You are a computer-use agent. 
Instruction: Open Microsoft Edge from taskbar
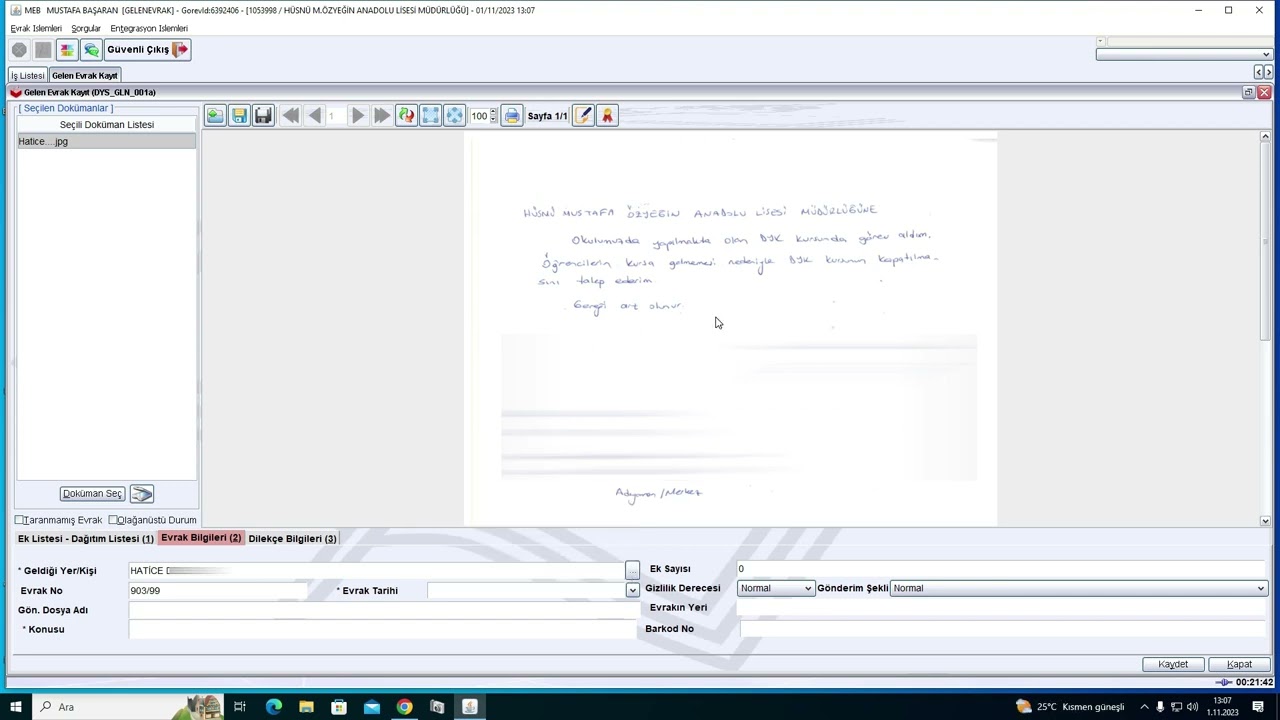273,707
